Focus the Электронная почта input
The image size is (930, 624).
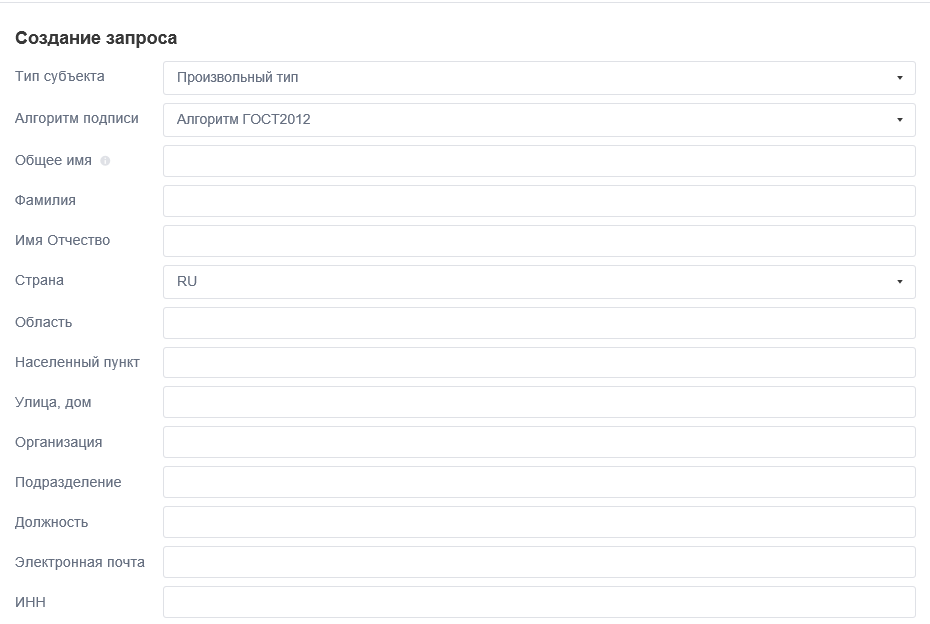point(539,562)
